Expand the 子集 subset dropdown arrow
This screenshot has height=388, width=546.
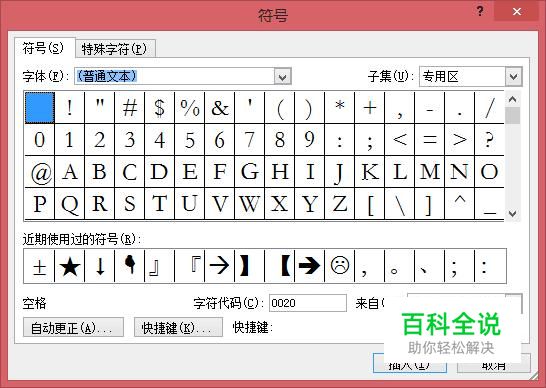click(514, 76)
